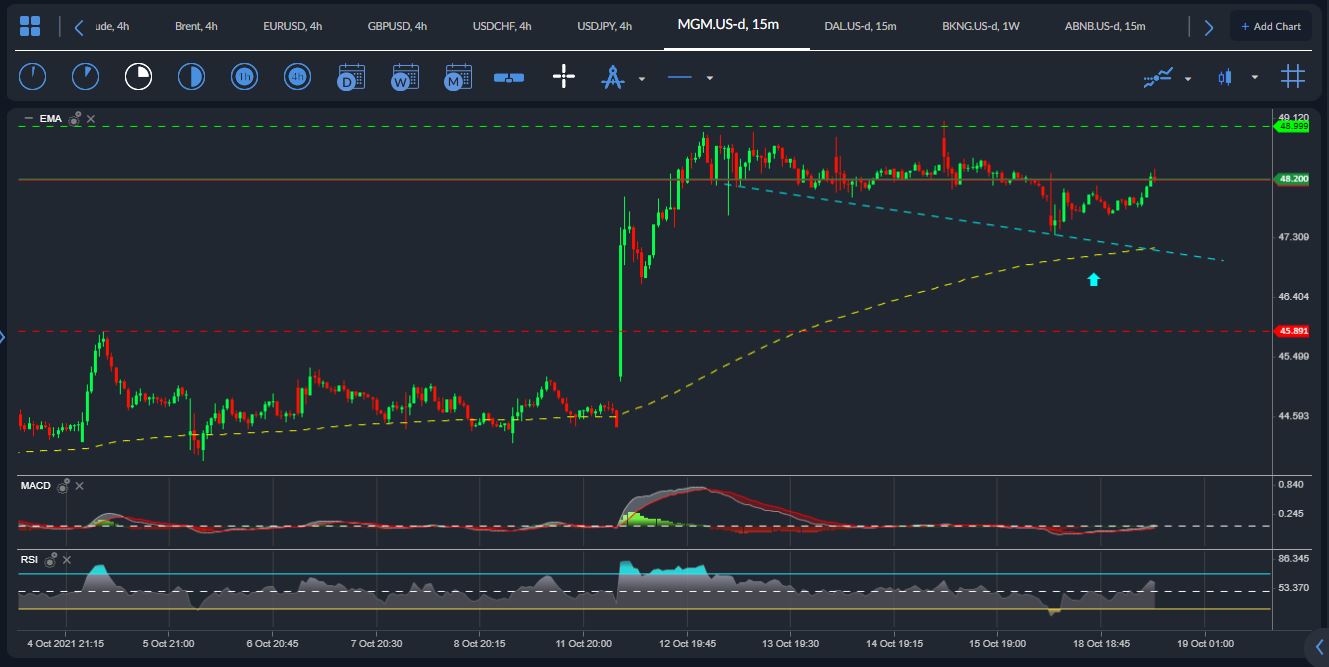The image size is (1329, 667).
Task: Select the half-circle 30-minute timeframe
Action: (191, 76)
